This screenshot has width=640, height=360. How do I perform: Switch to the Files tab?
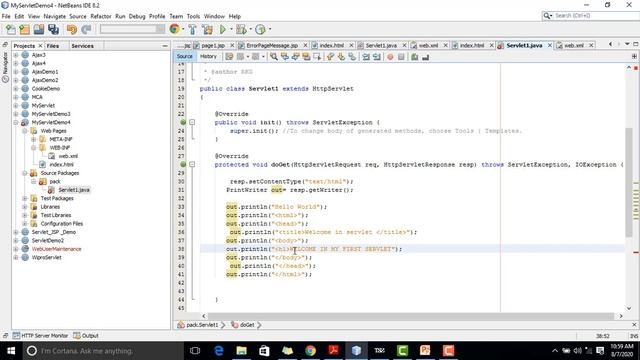pos(53,46)
